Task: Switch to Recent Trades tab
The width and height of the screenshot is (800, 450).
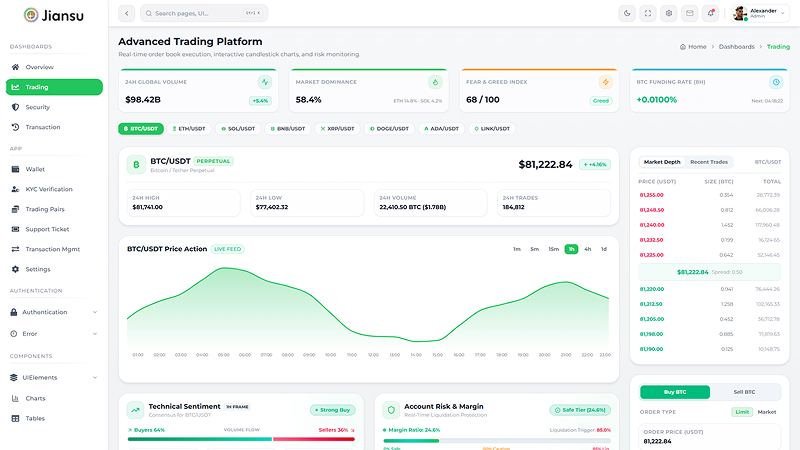Action: 709,162
